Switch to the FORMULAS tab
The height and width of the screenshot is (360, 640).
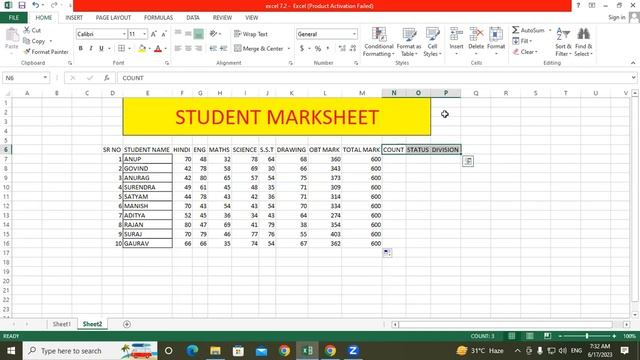point(158,18)
